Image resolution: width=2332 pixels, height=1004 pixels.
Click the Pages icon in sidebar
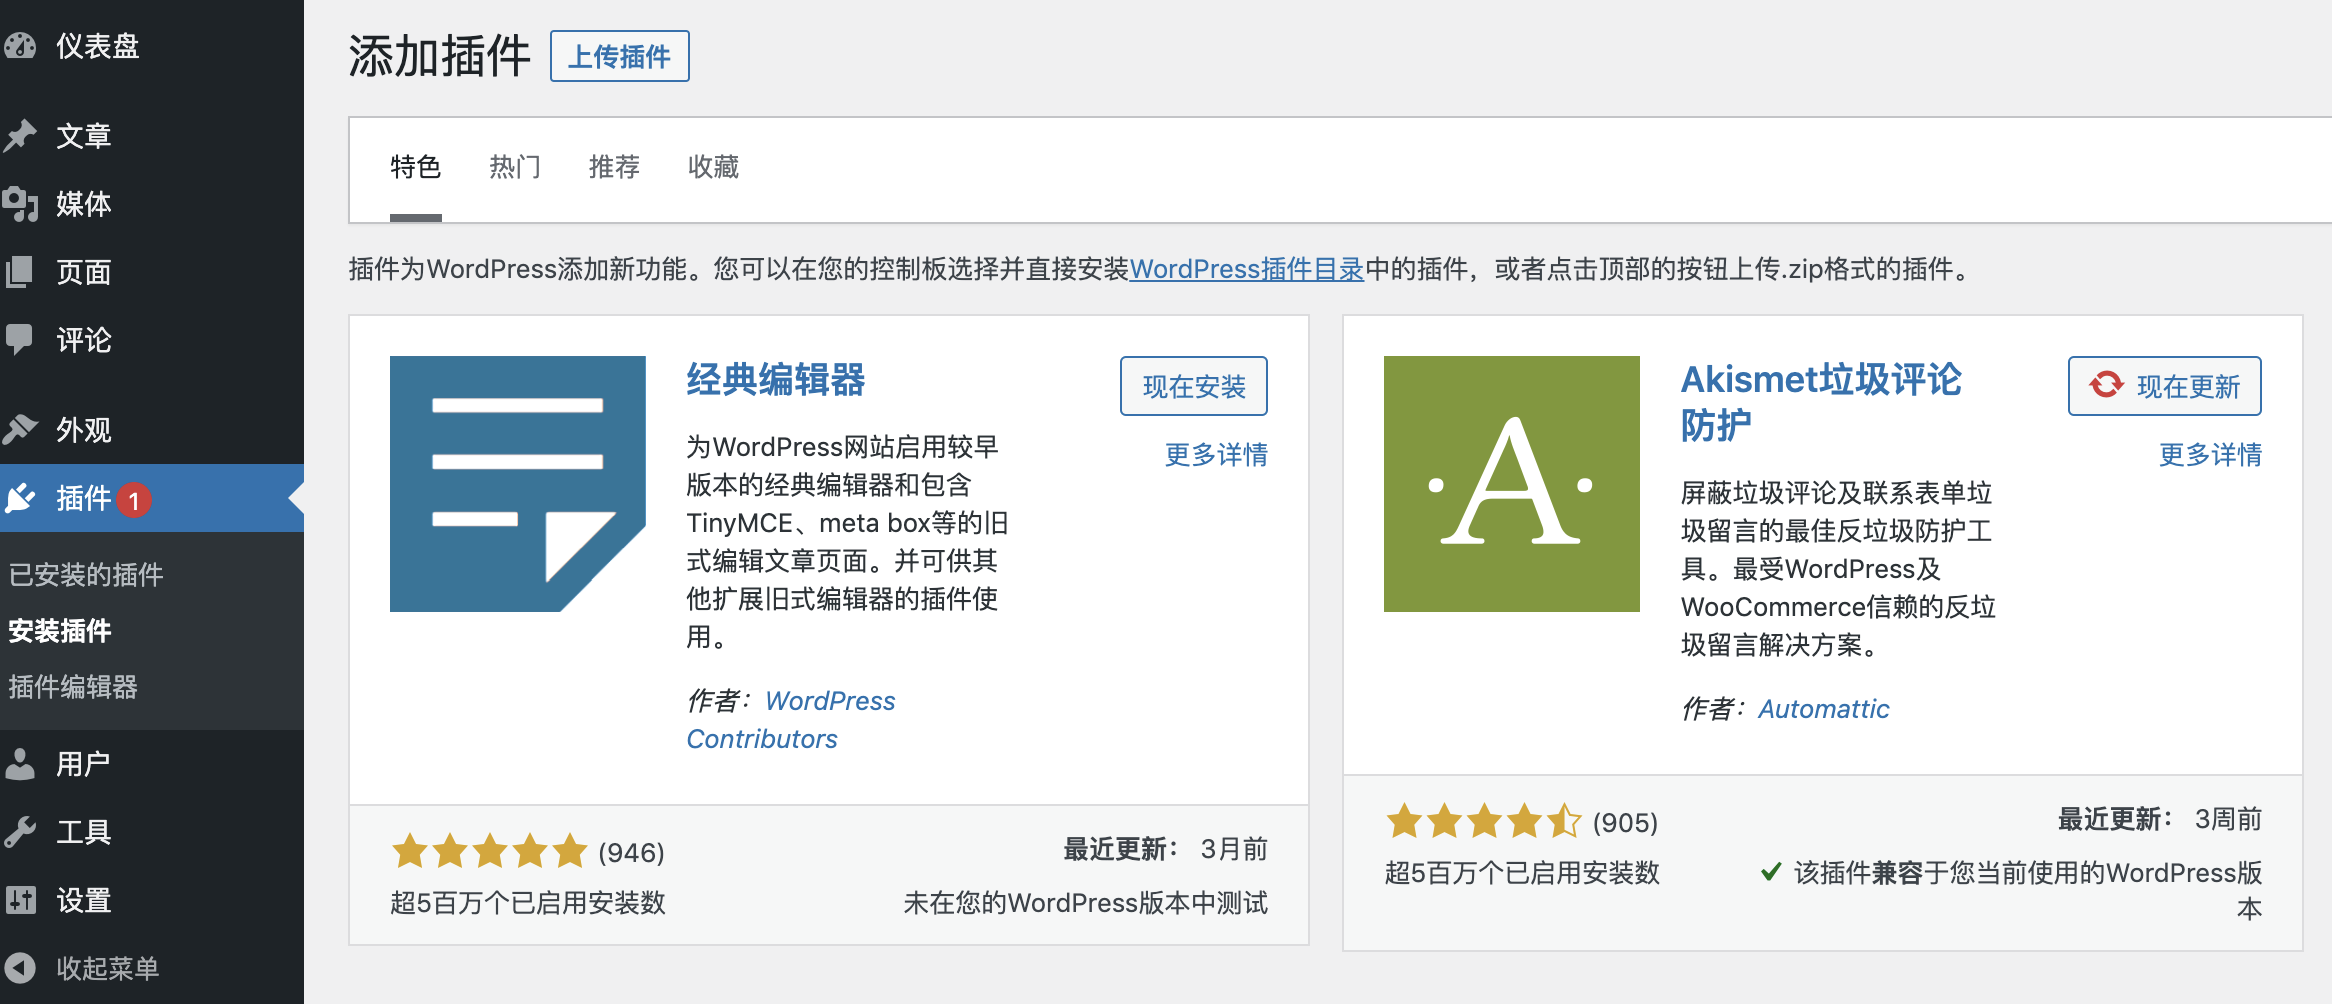tap(20, 272)
